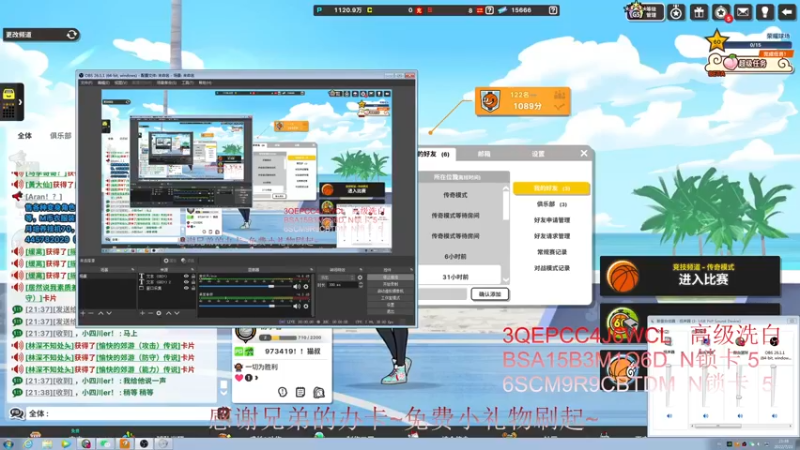Click the light bulb tips icon
Viewport: 800px width, 450px height.
tap(765, 12)
